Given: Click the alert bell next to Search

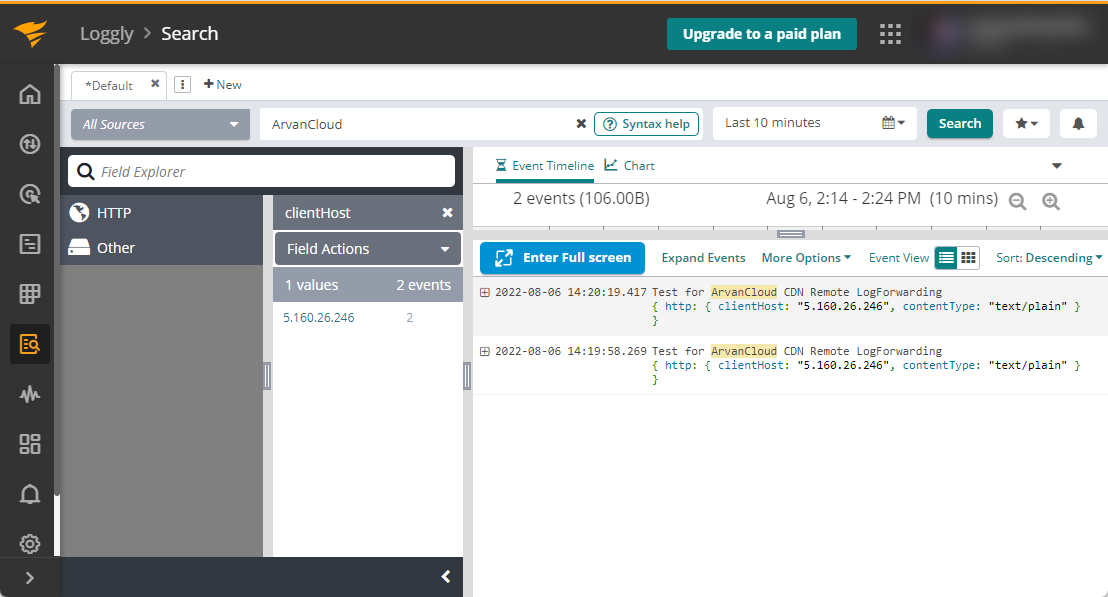Looking at the screenshot, I should [x=1078, y=124].
